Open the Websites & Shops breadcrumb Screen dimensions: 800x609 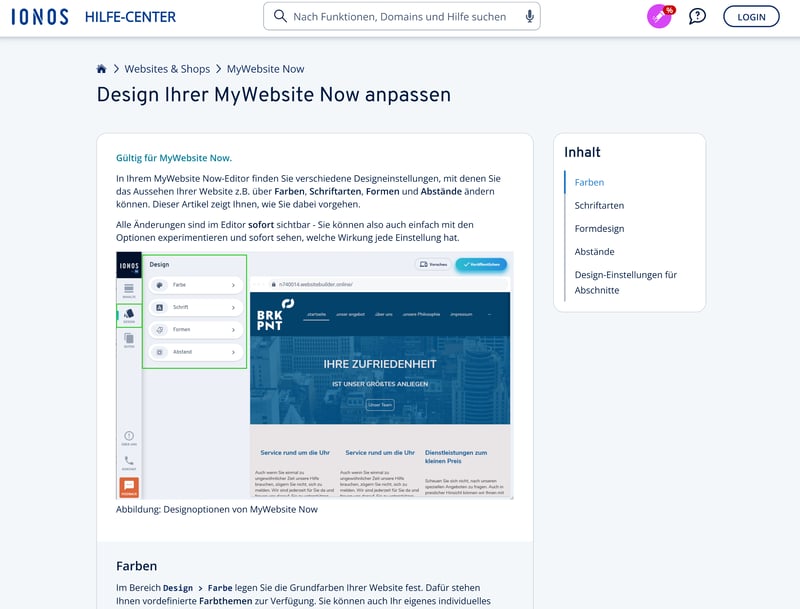167,69
